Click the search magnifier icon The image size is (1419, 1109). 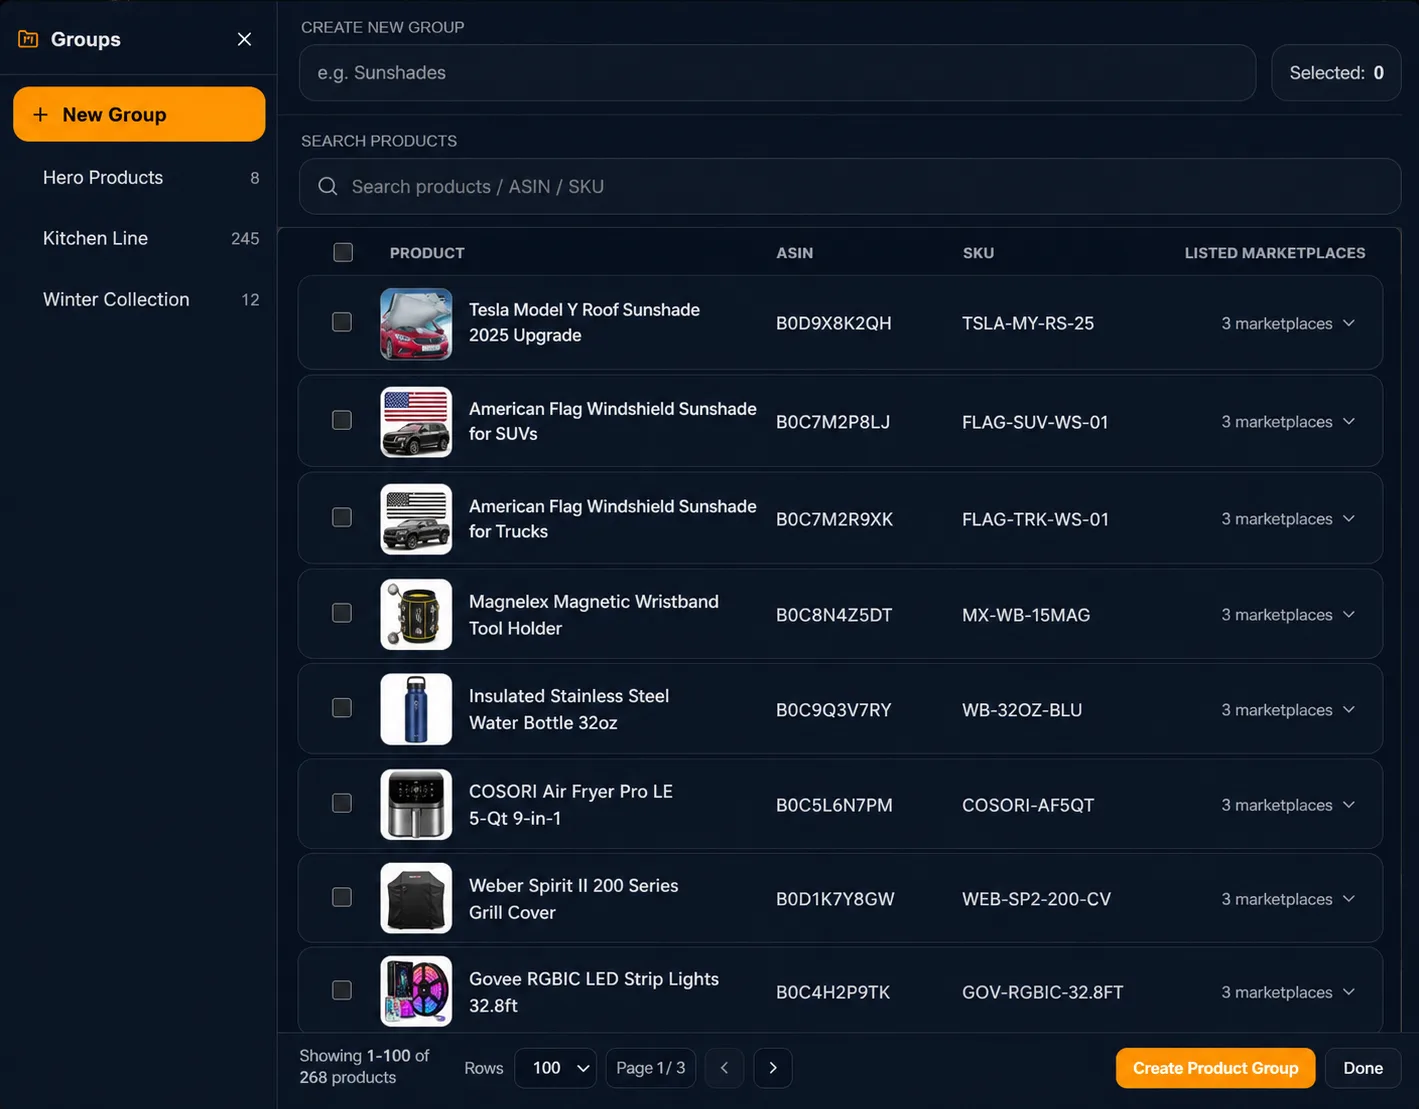click(328, 186)
